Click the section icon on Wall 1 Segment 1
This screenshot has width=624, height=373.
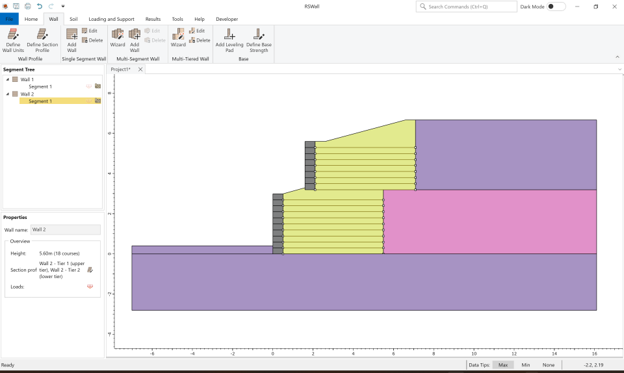[x=98, y=86]
